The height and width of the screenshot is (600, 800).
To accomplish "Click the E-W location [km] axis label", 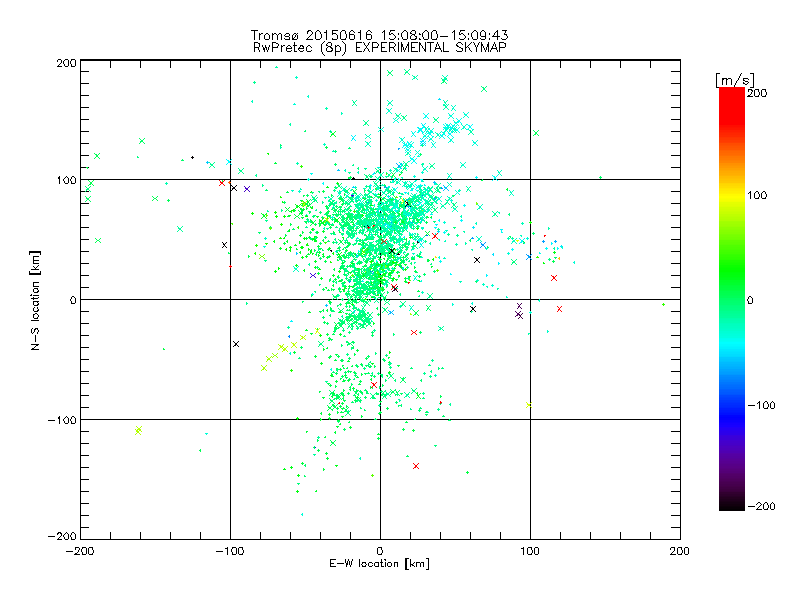I will (x=379, y=564).
